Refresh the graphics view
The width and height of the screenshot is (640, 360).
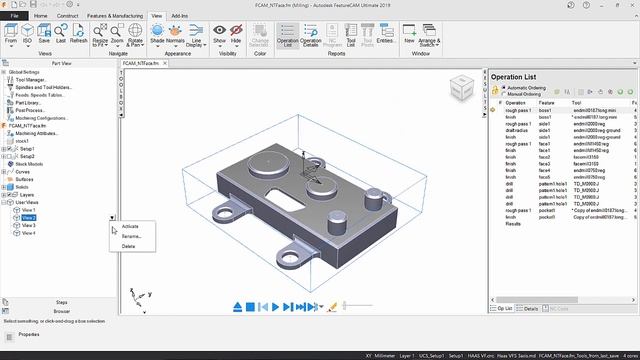[78, 31]
